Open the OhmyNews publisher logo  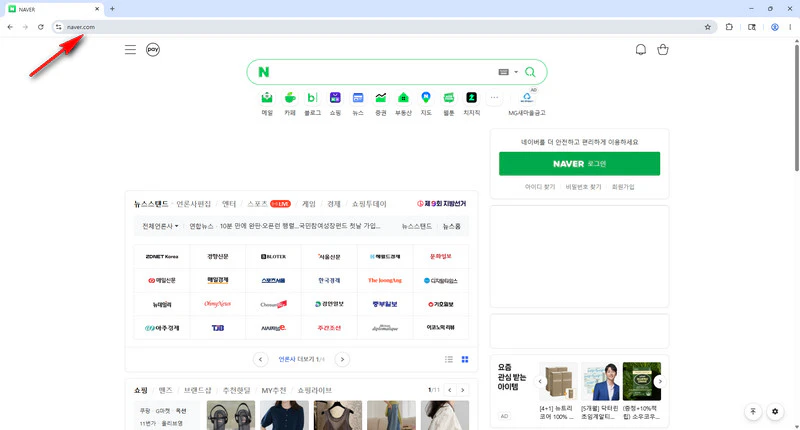pos(217,304)
